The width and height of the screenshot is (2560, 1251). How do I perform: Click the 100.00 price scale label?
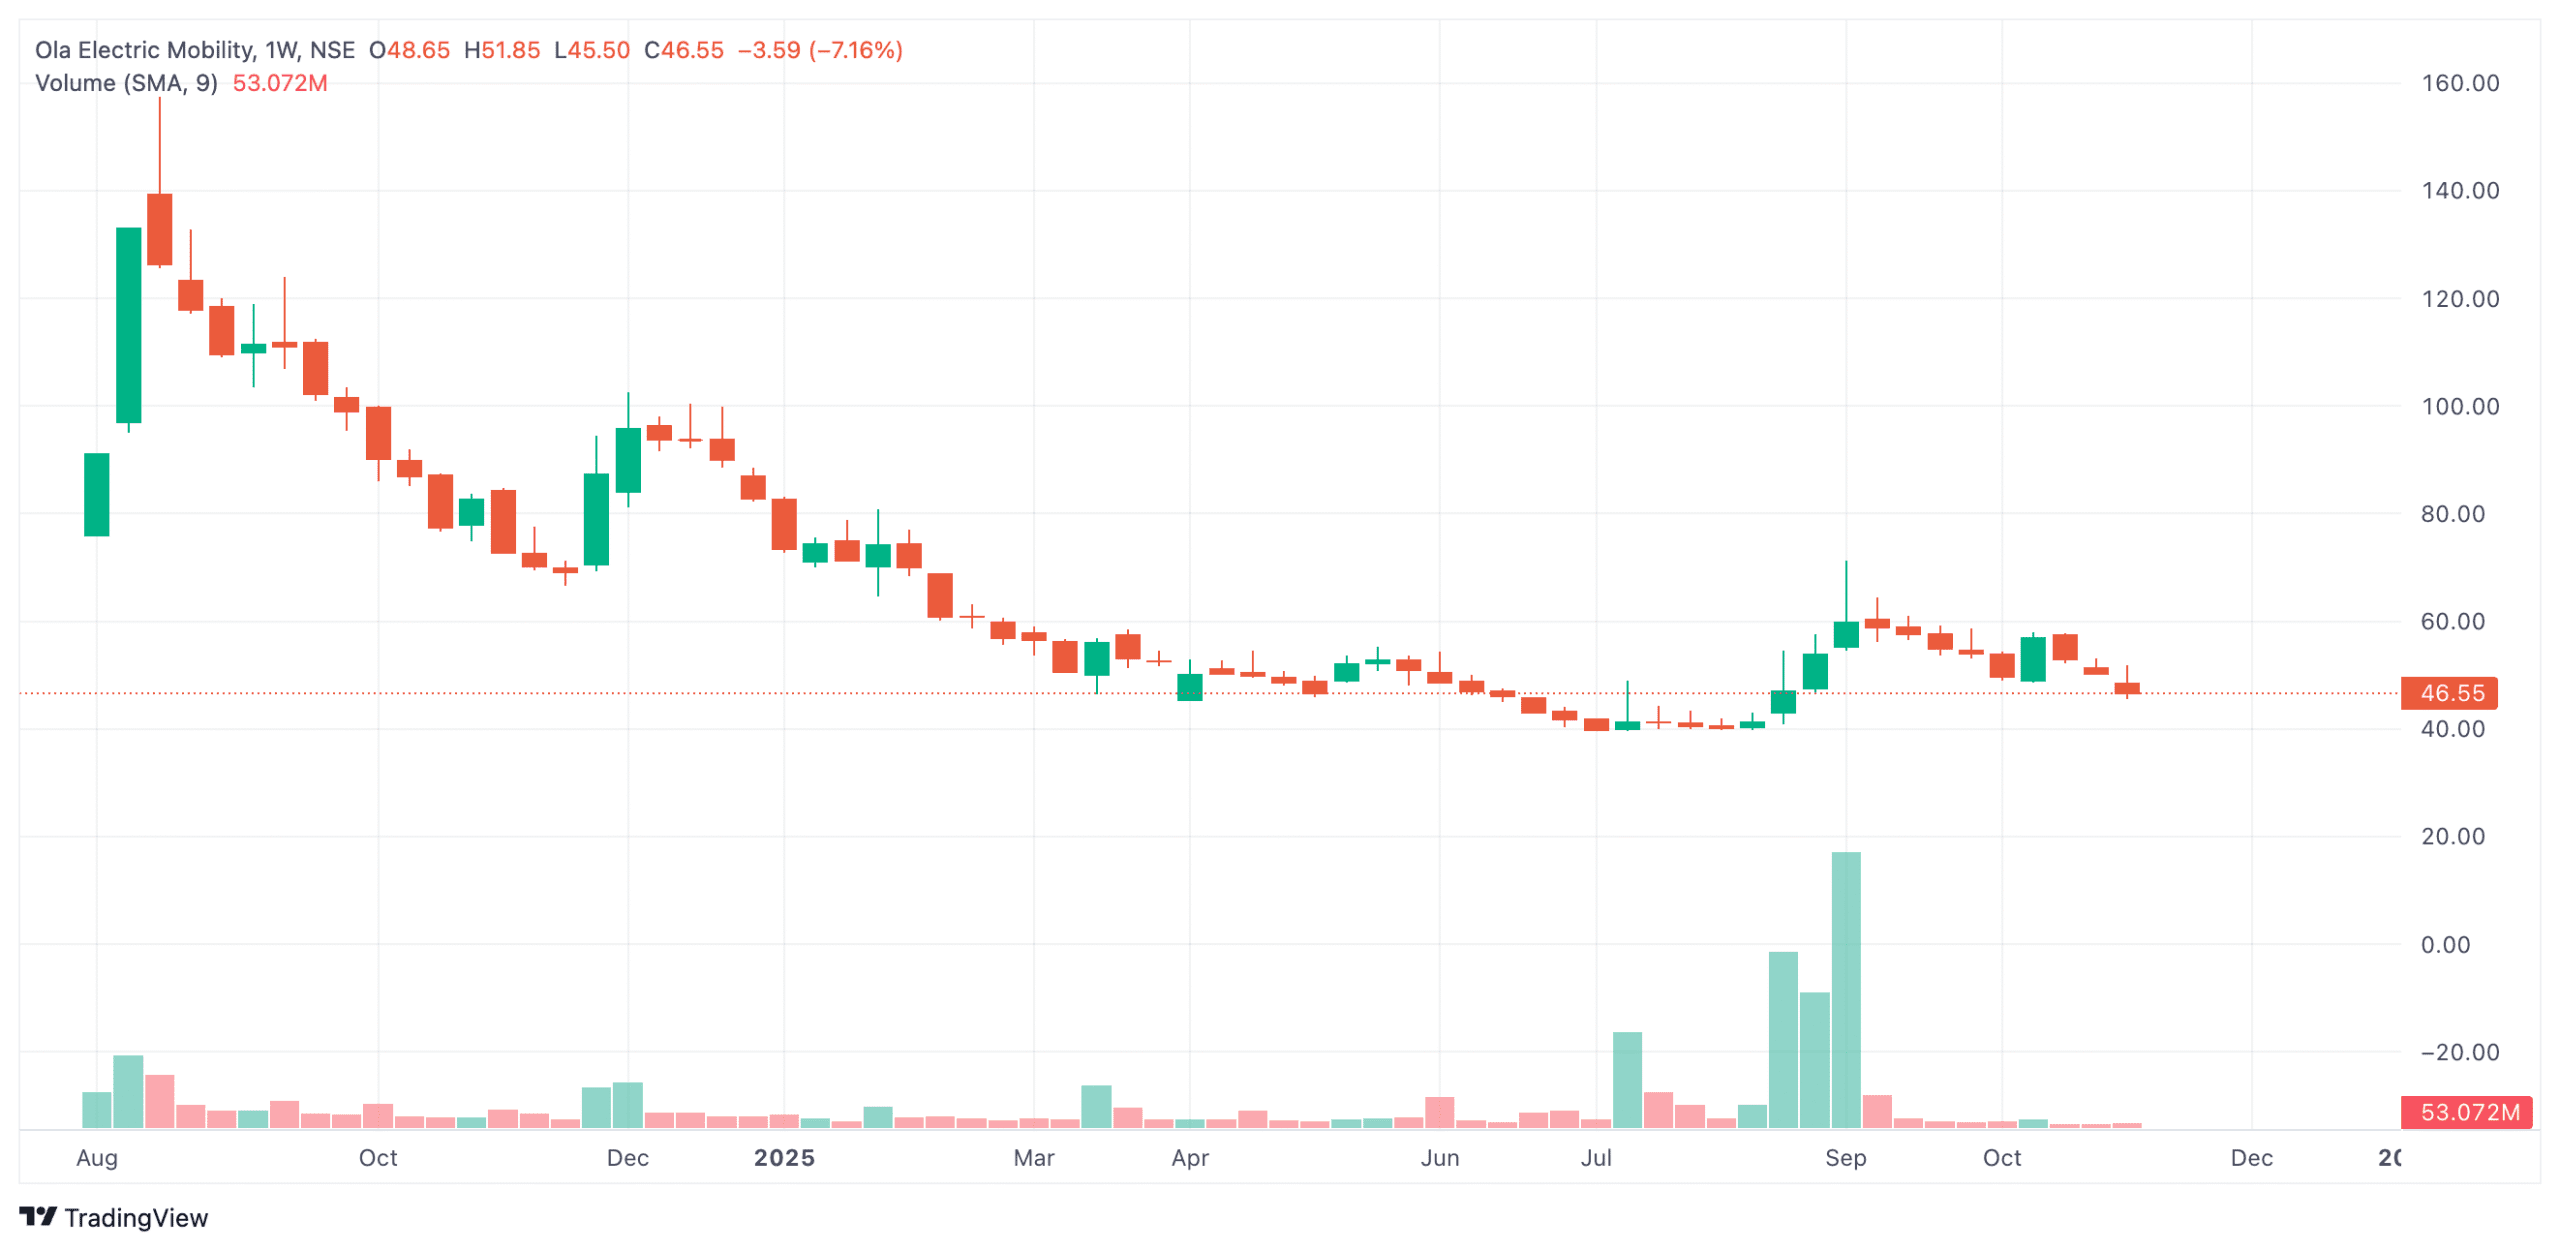pyautogui.click(x=2459, y=406)
